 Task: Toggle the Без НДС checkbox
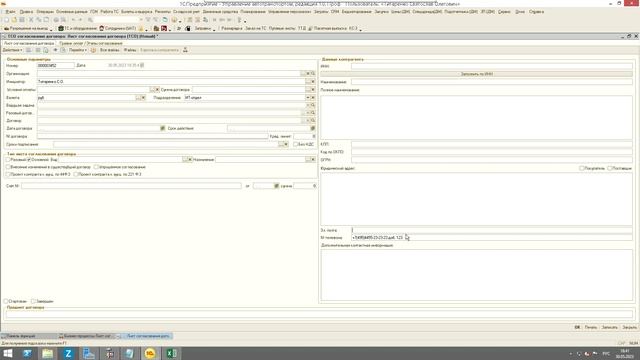[x=296, y=144]
